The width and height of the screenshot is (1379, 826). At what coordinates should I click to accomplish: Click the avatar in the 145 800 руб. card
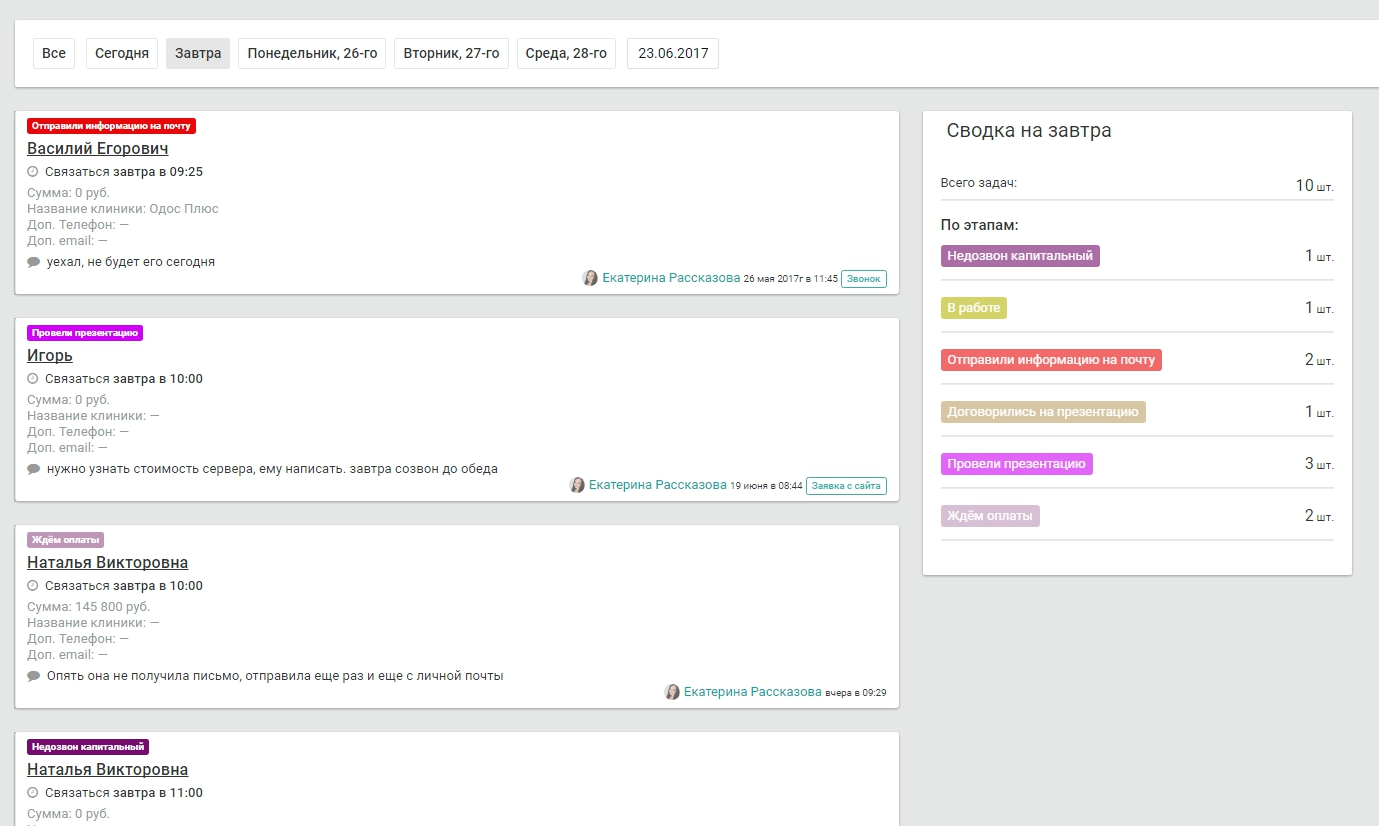point(672,692)
